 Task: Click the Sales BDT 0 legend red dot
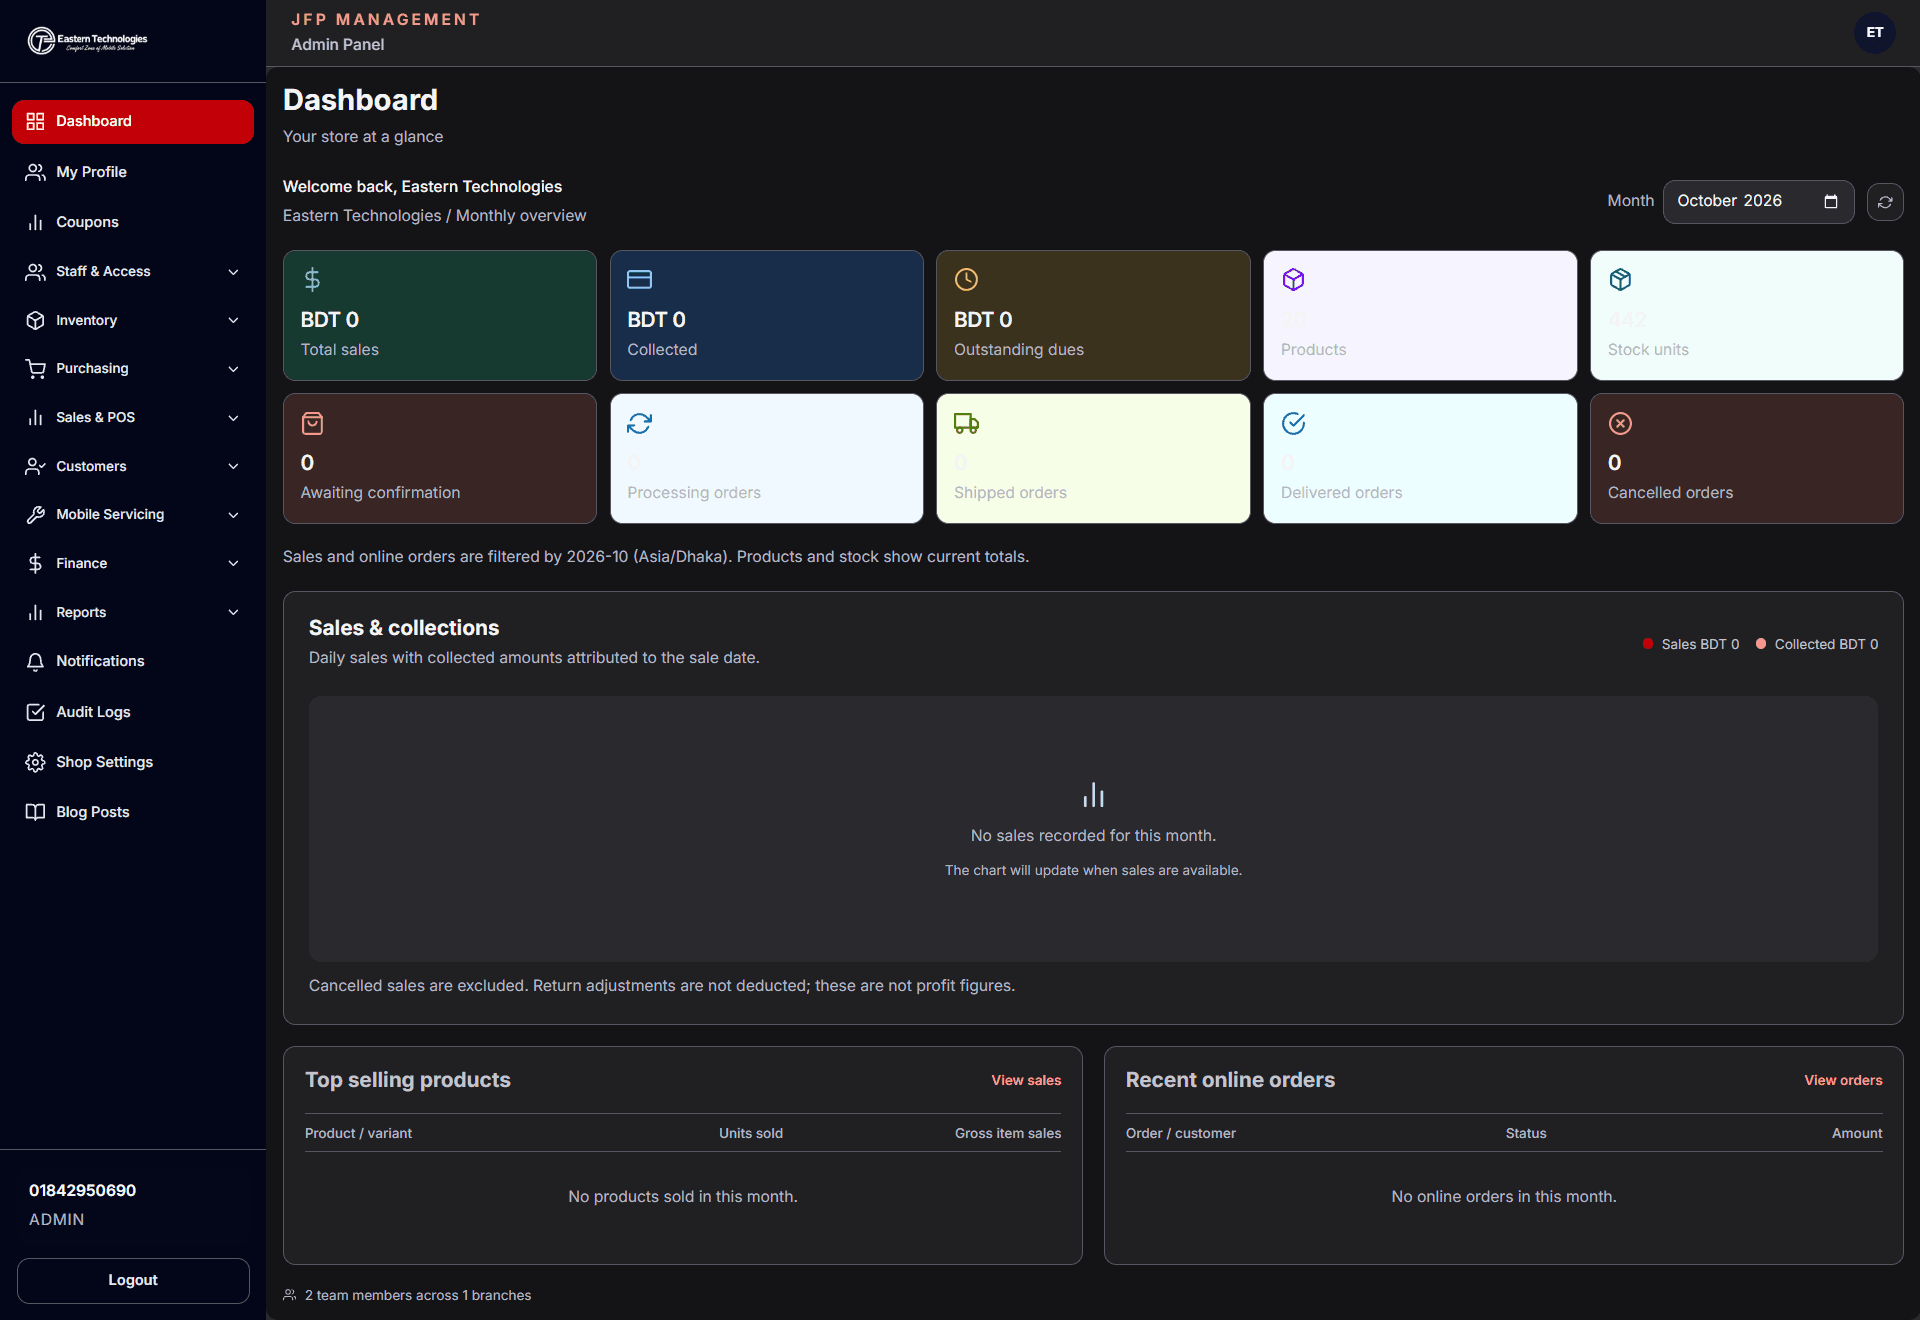(1648, 644)
